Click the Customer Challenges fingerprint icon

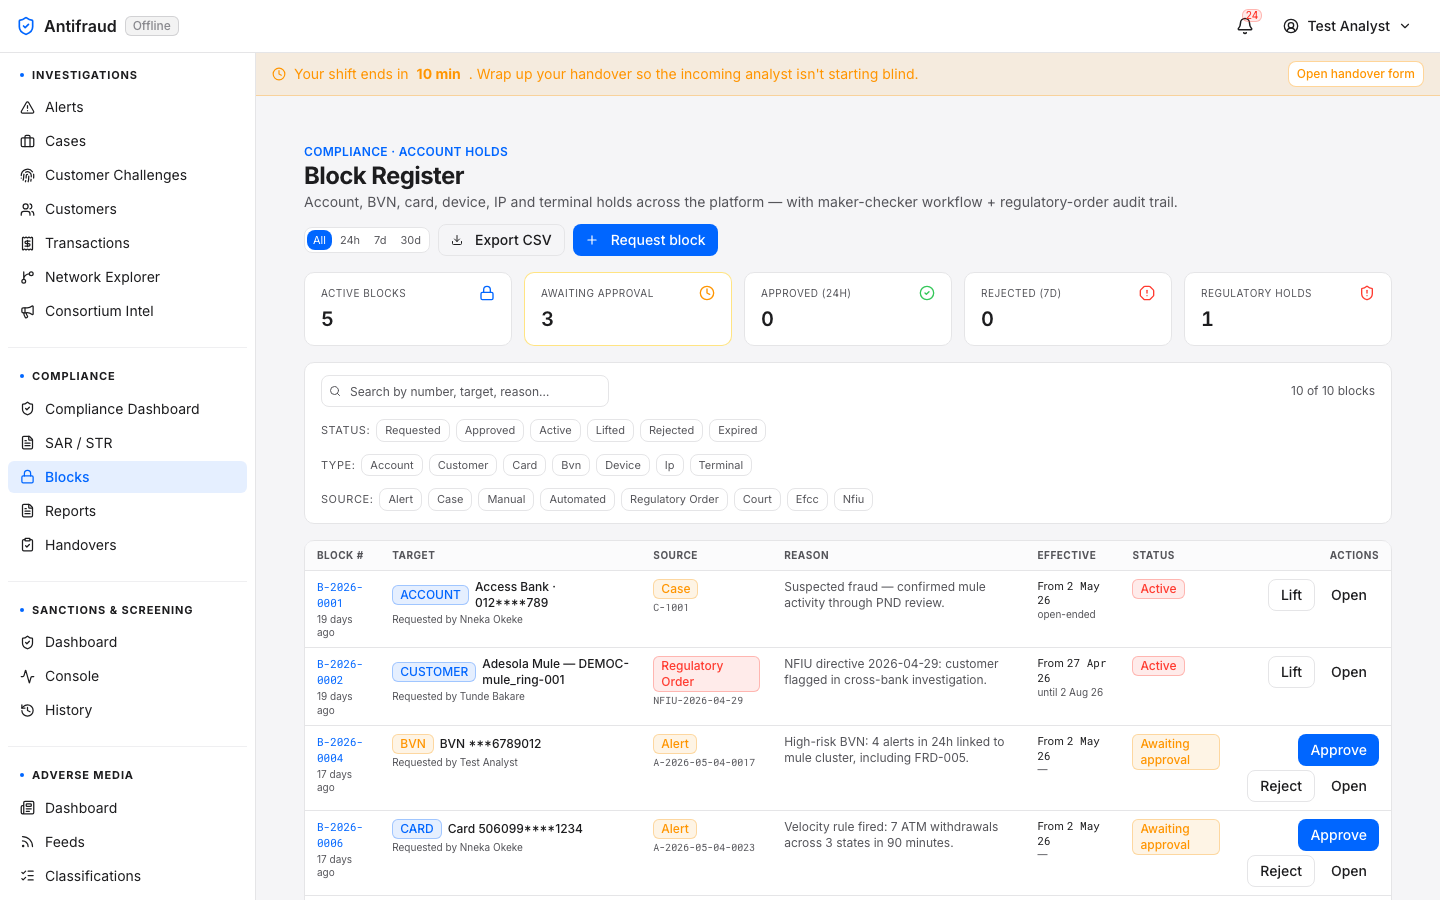tap(28, 175)
